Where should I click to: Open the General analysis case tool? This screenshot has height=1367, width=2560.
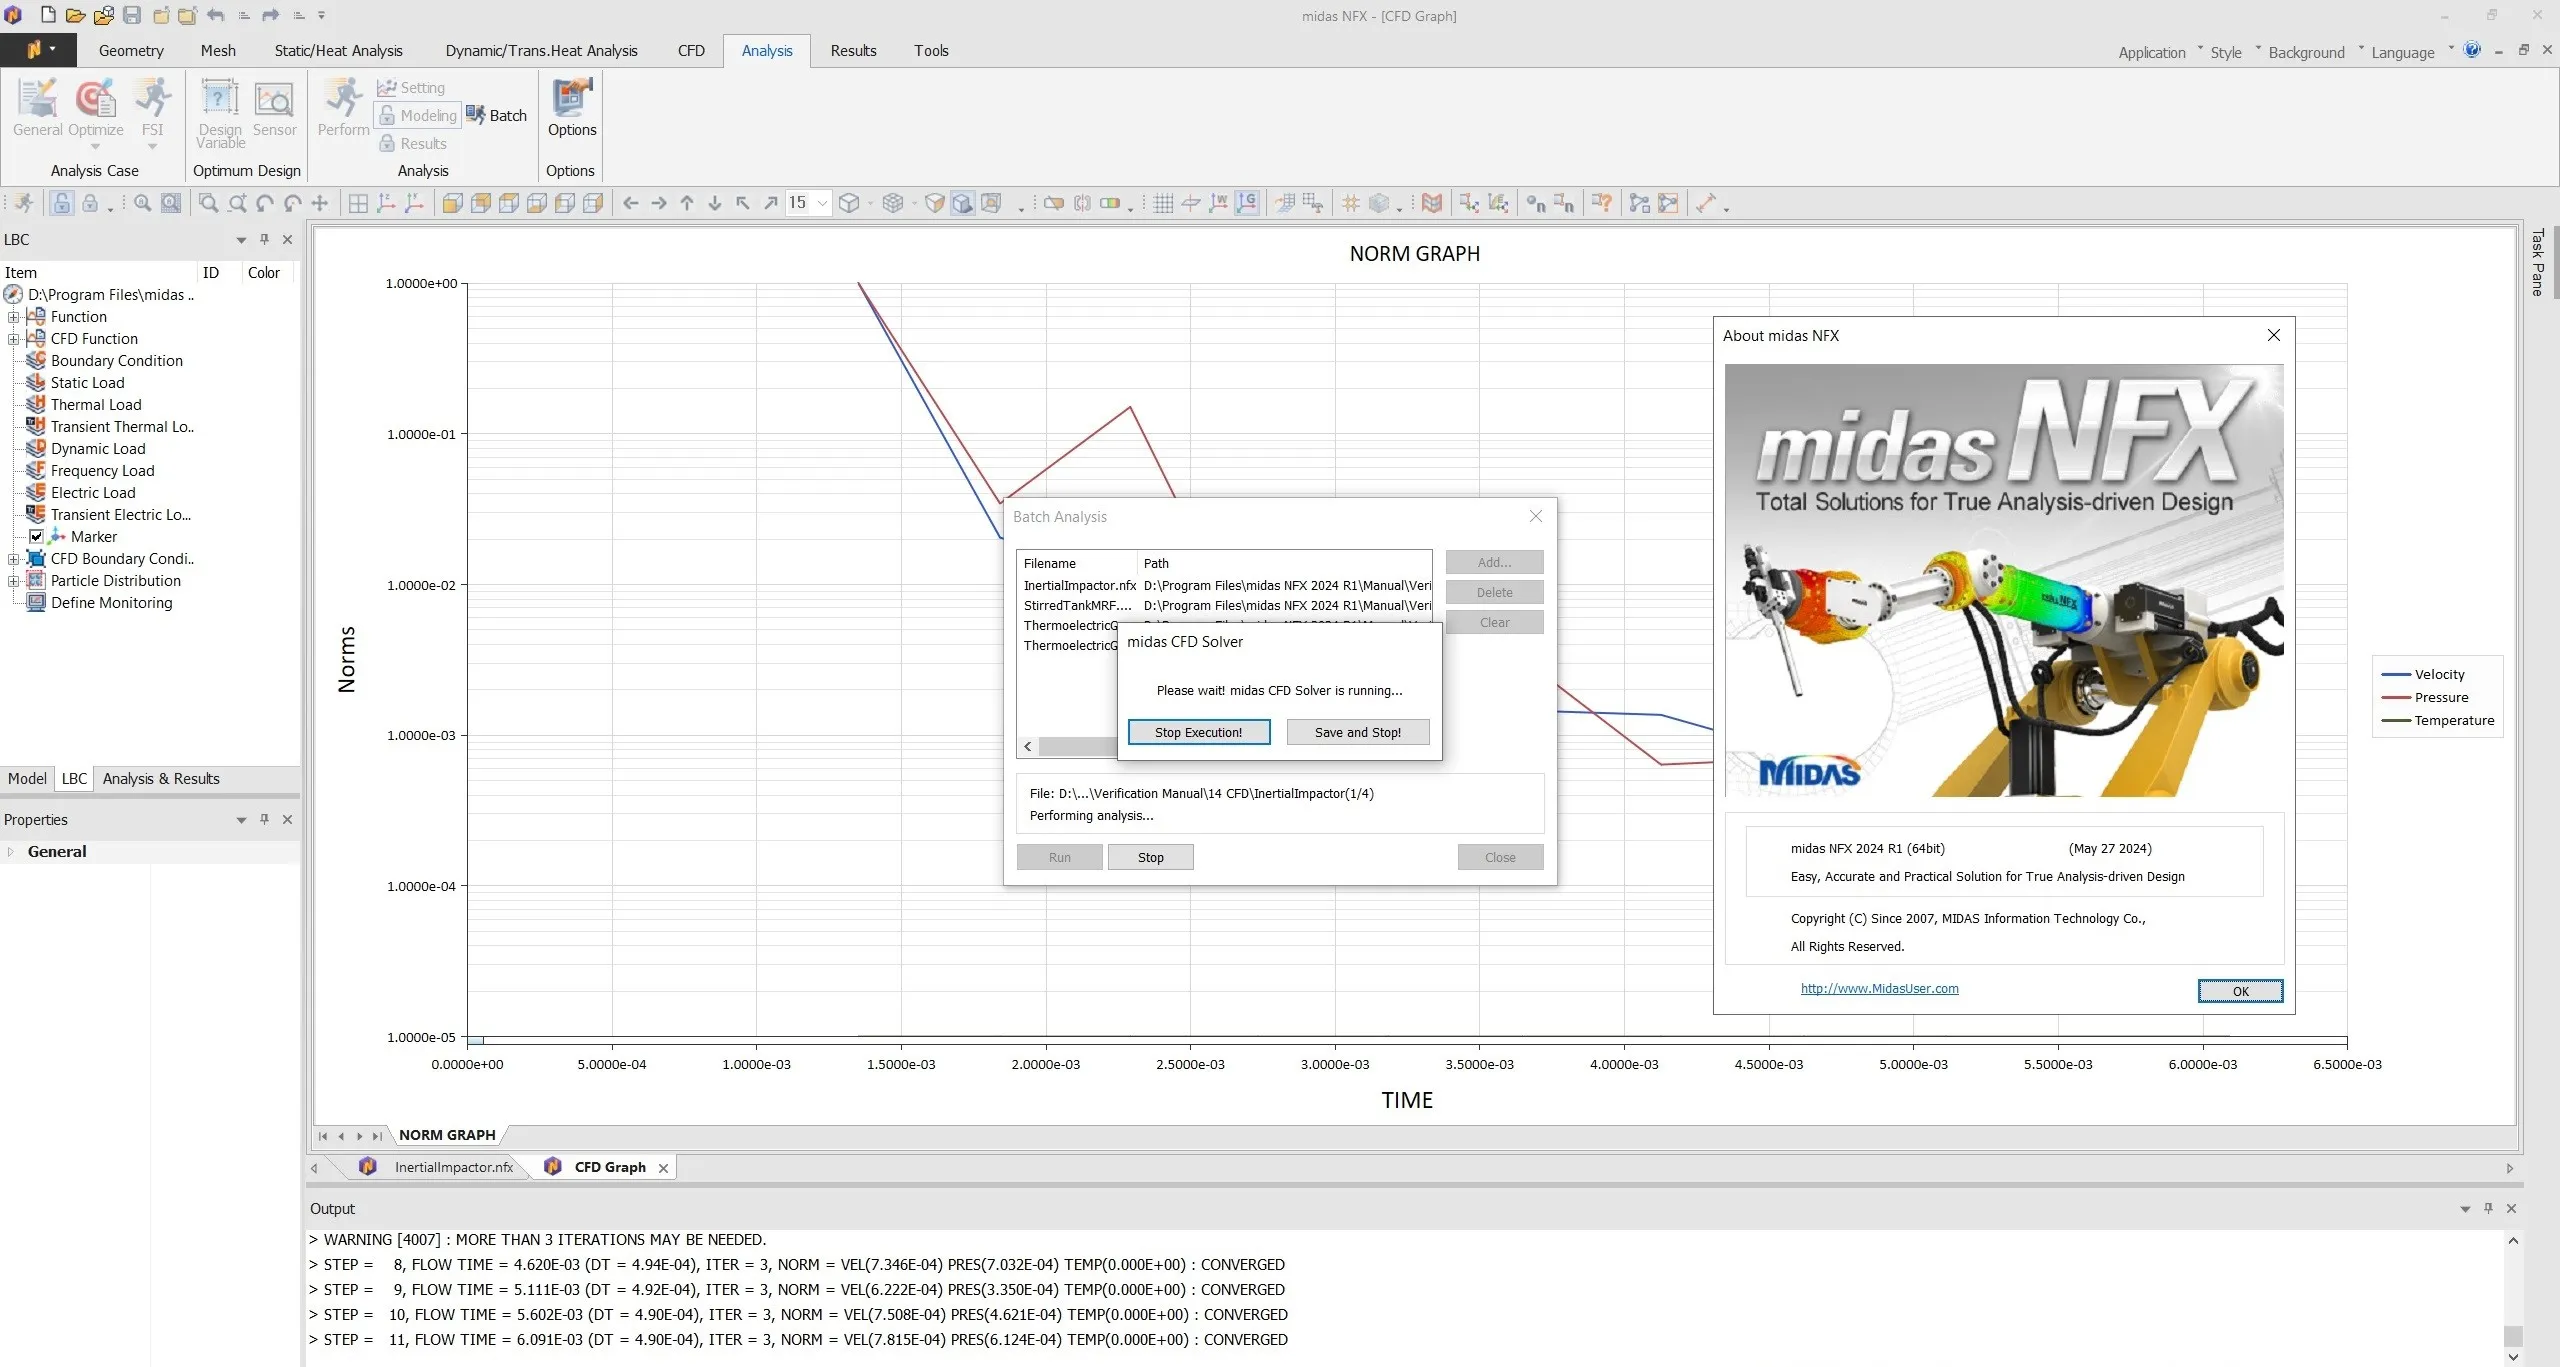click(x=38, y=108)
